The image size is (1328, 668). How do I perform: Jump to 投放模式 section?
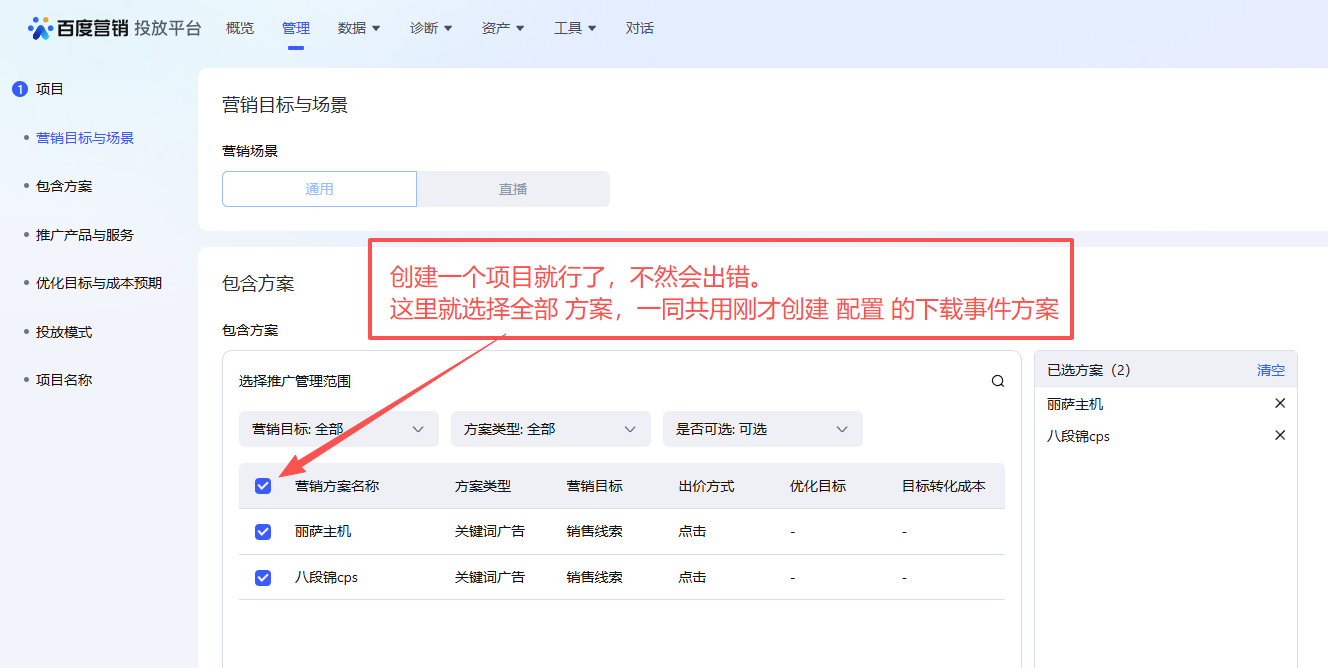point(64,332)
